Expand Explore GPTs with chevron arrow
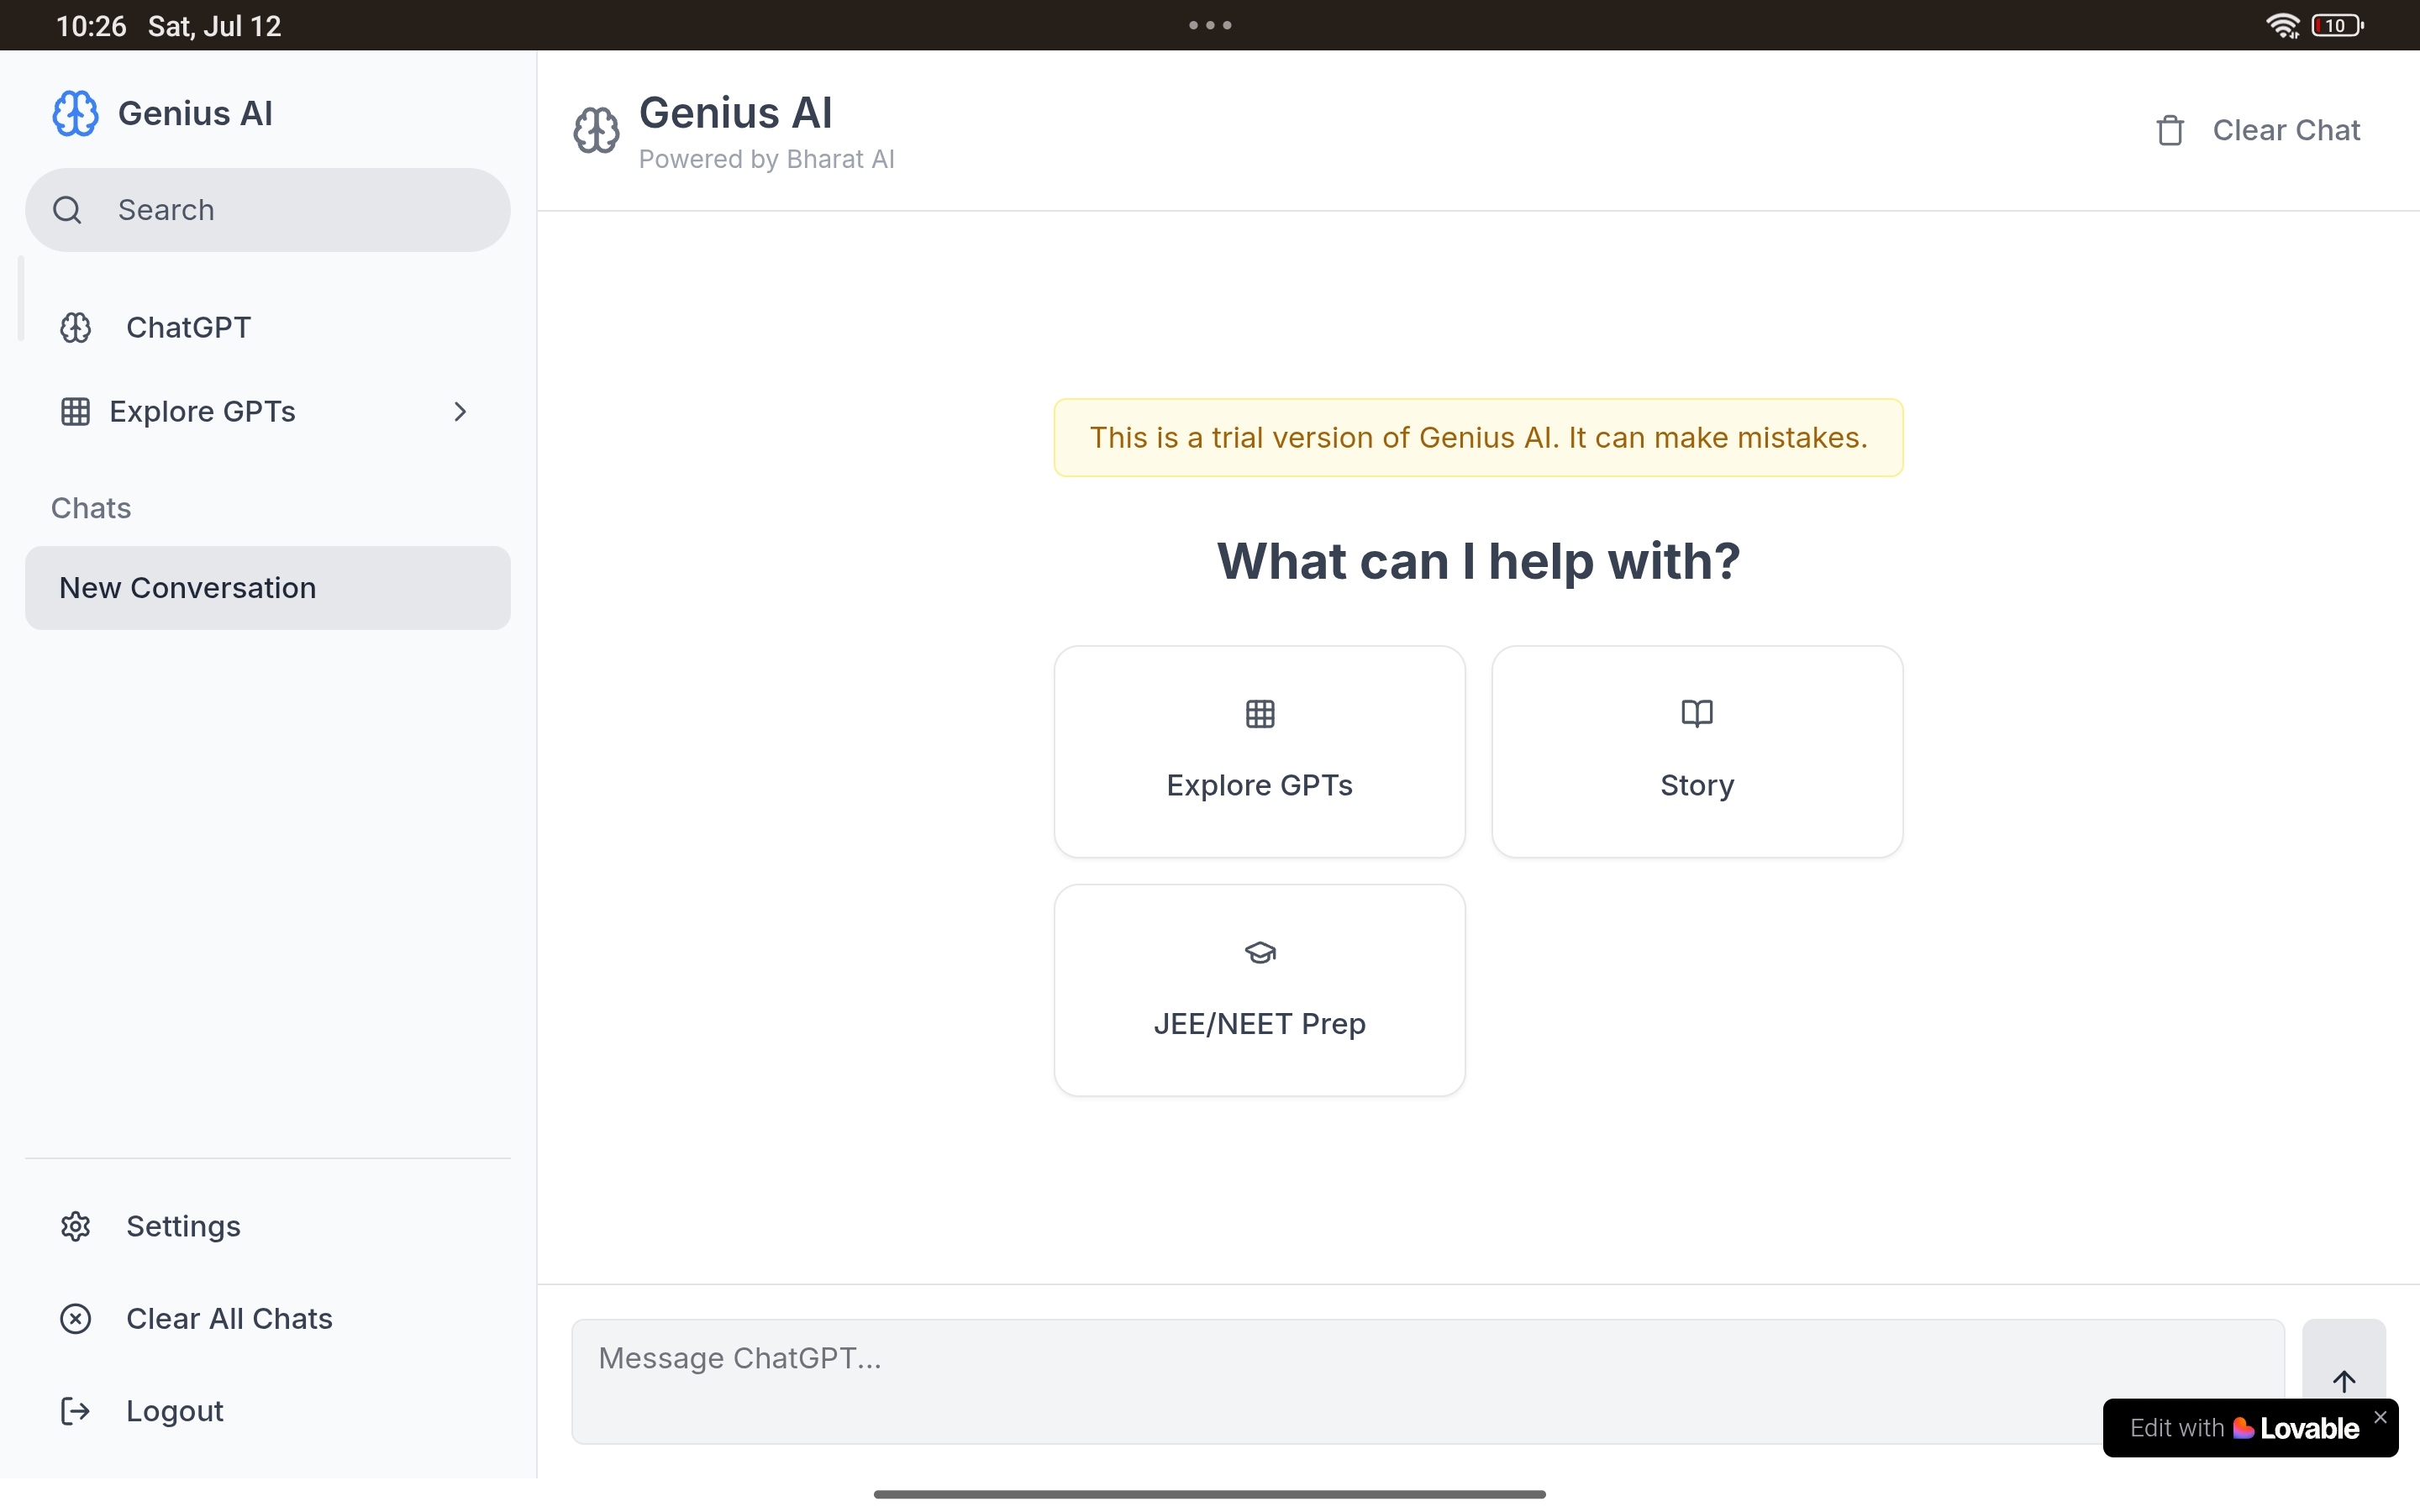Image resolution: width=2420 pixels, height=1512 pixels. click(x=460, y=412)
